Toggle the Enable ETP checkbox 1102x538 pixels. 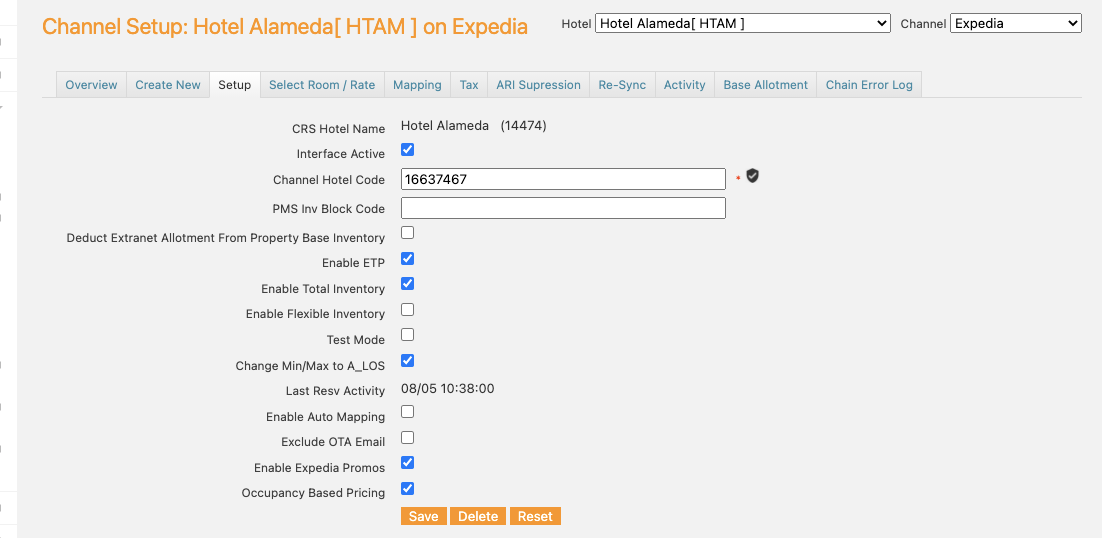[408, 258]
